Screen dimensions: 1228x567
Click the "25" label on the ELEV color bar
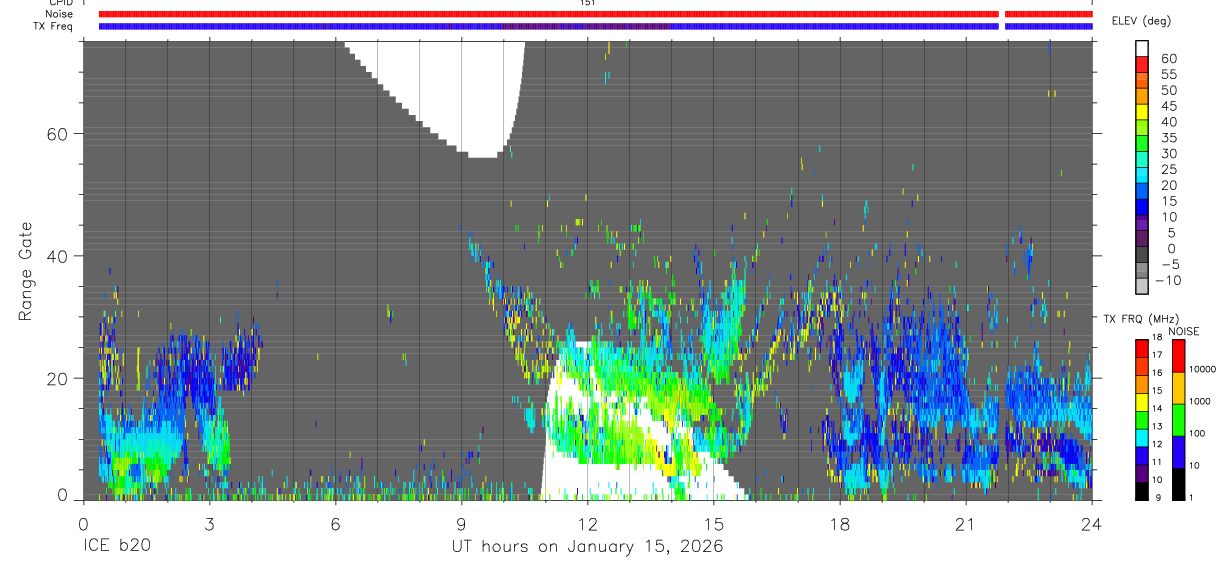(x=1169, y=170)
